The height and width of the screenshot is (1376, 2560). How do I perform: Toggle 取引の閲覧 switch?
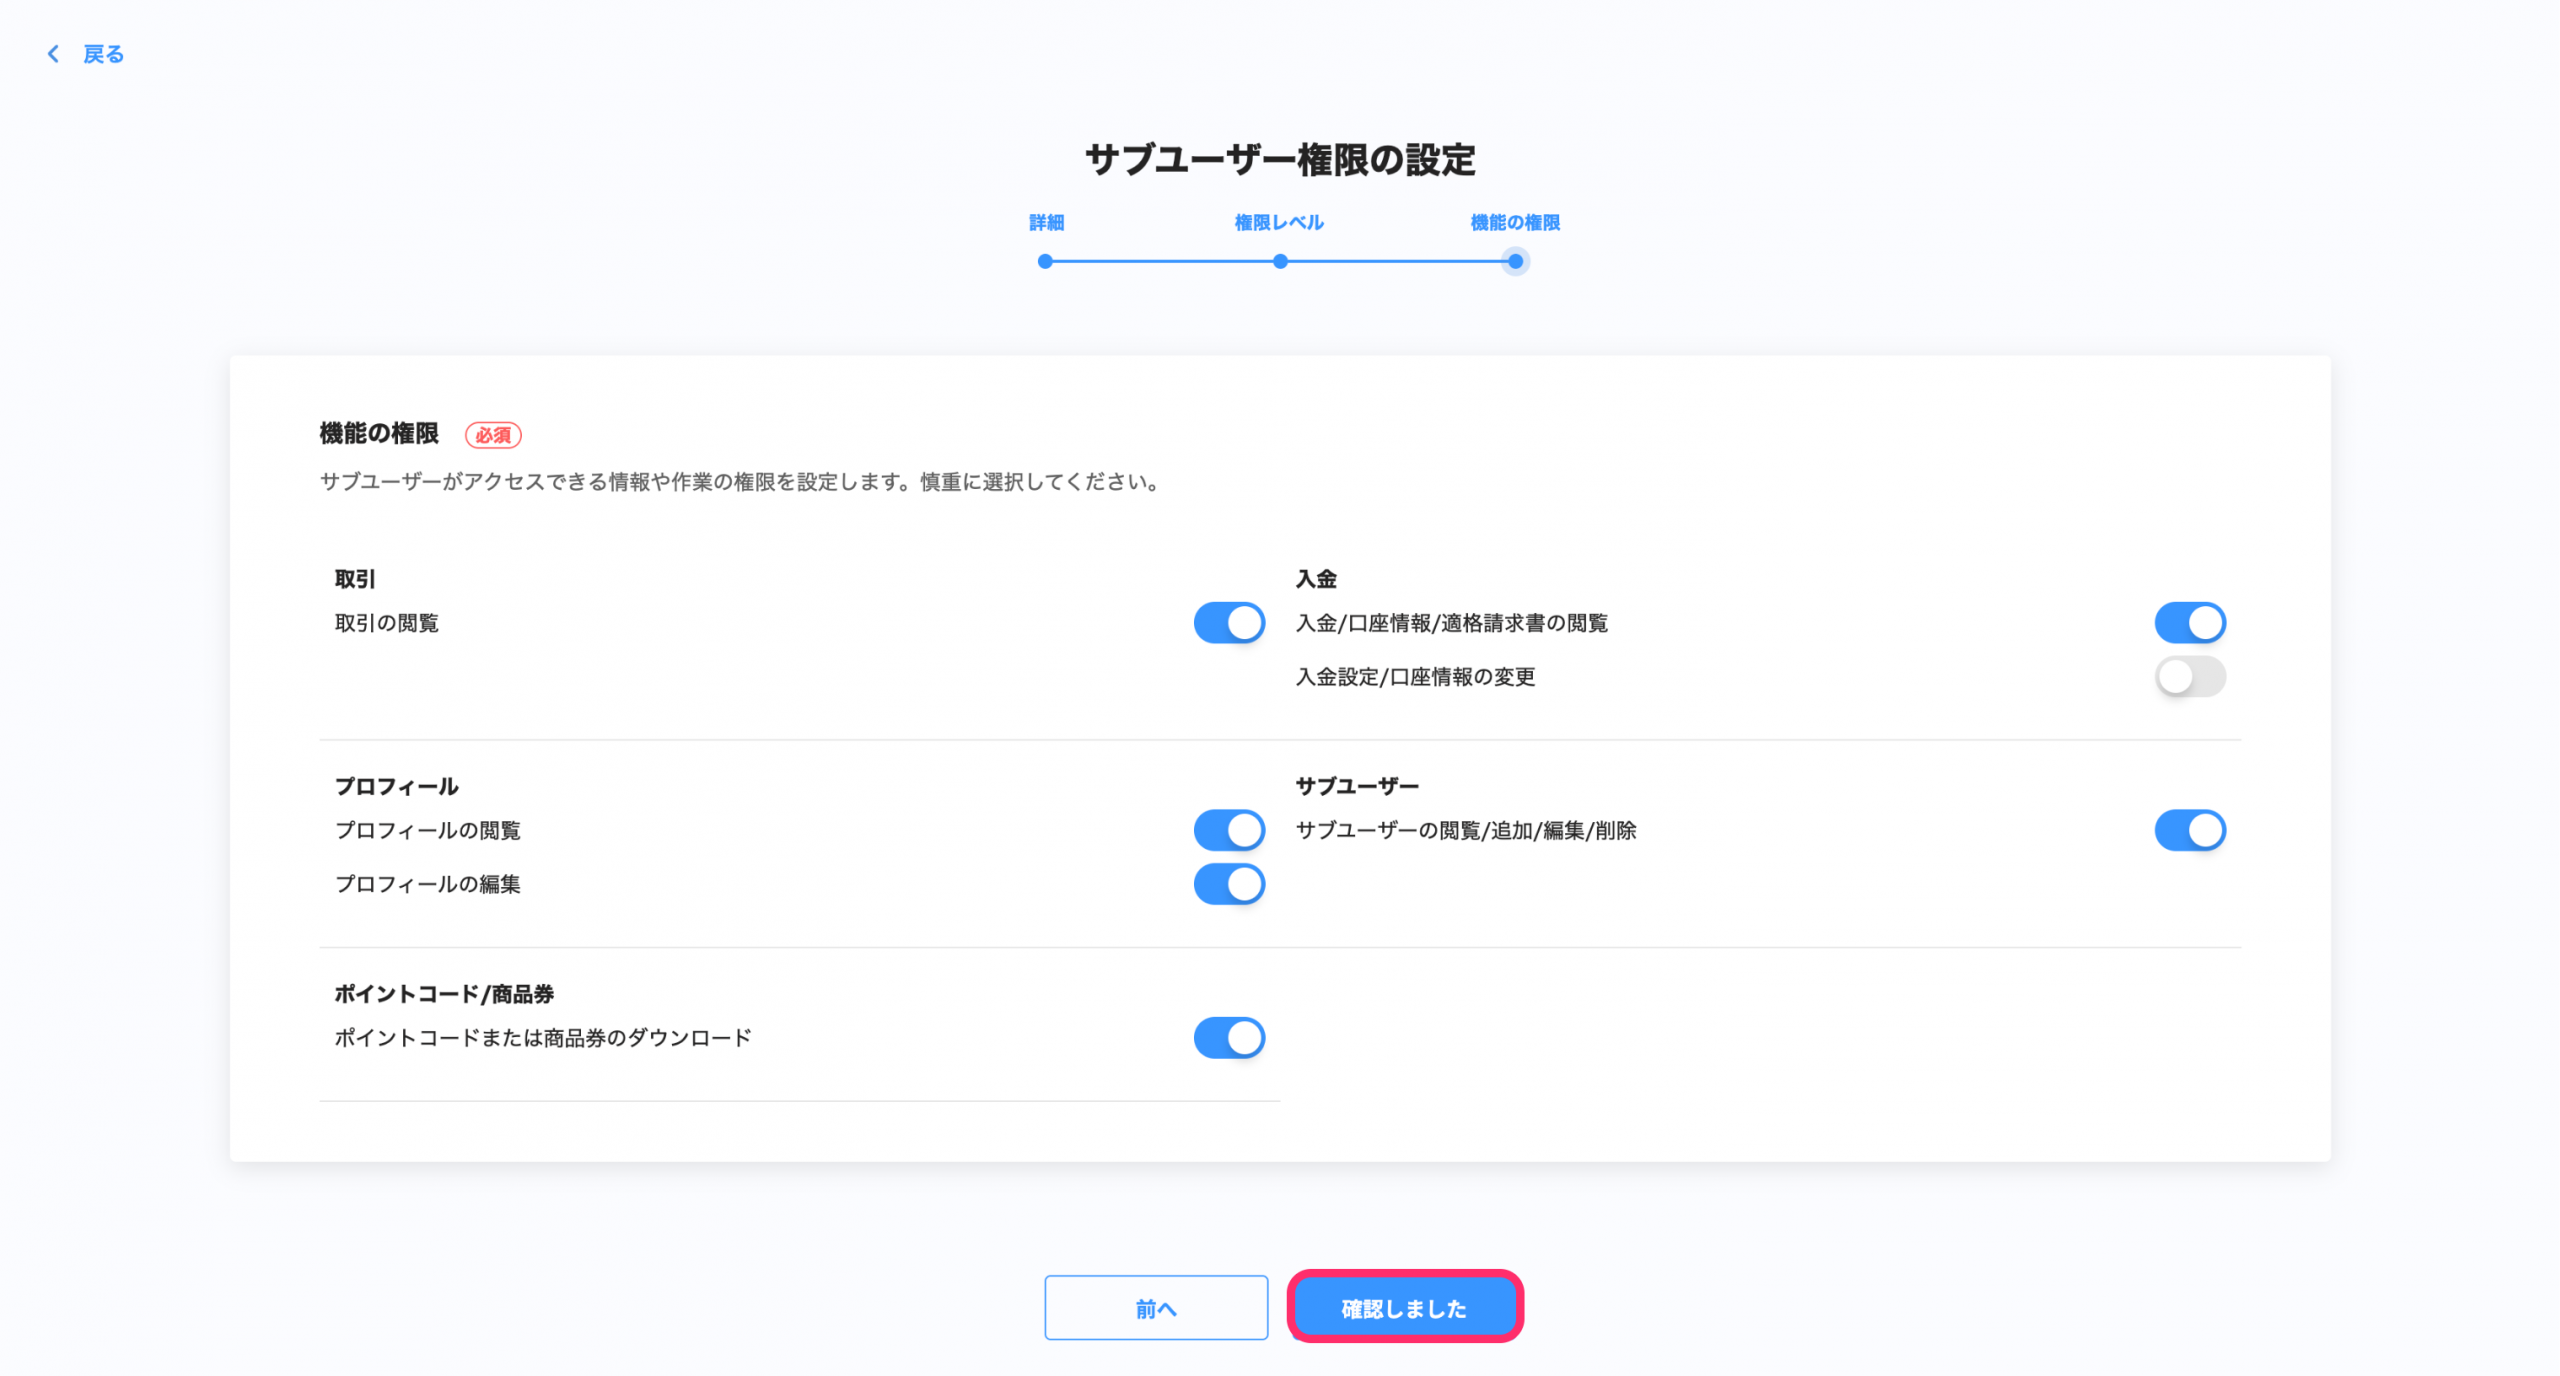1229,623
